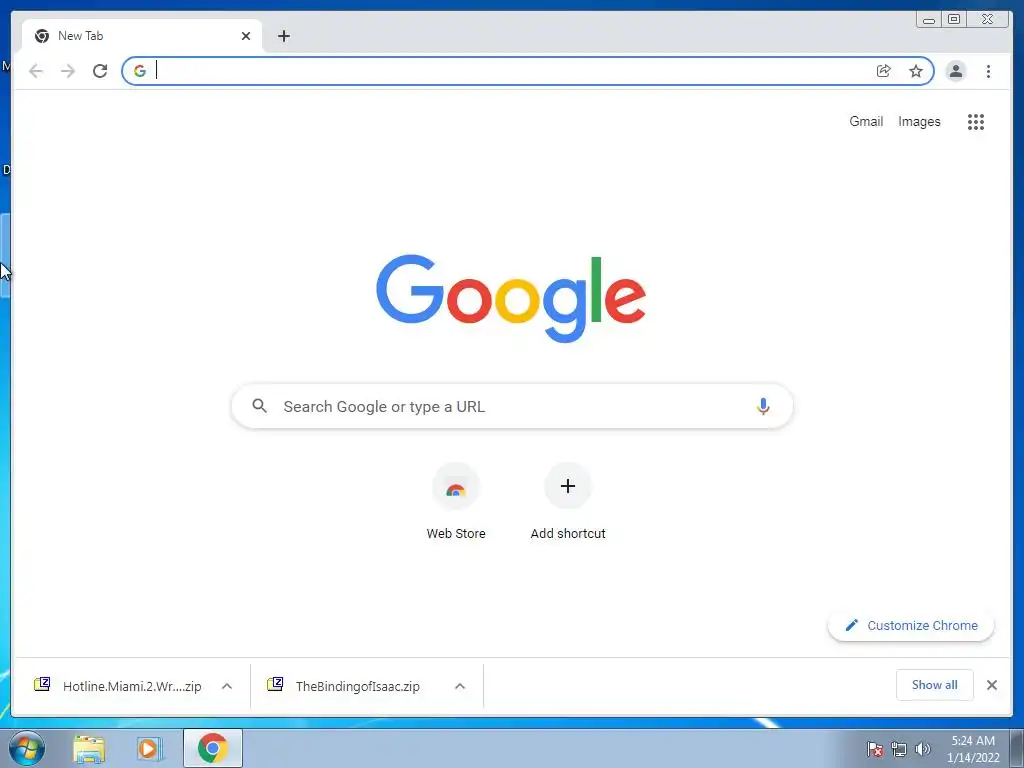
Task: Launch Windows Media Player from taskbar
Action: (x=150, y=748)
